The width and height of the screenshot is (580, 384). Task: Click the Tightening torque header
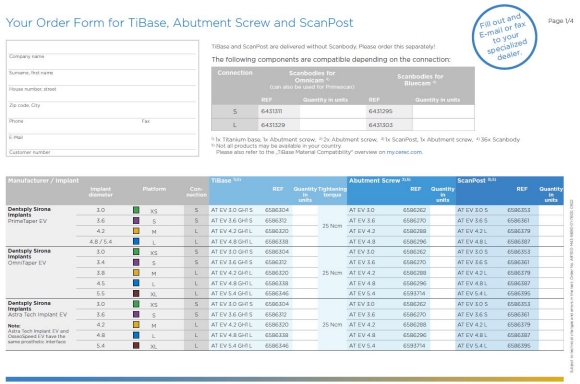tap(332, 192)
